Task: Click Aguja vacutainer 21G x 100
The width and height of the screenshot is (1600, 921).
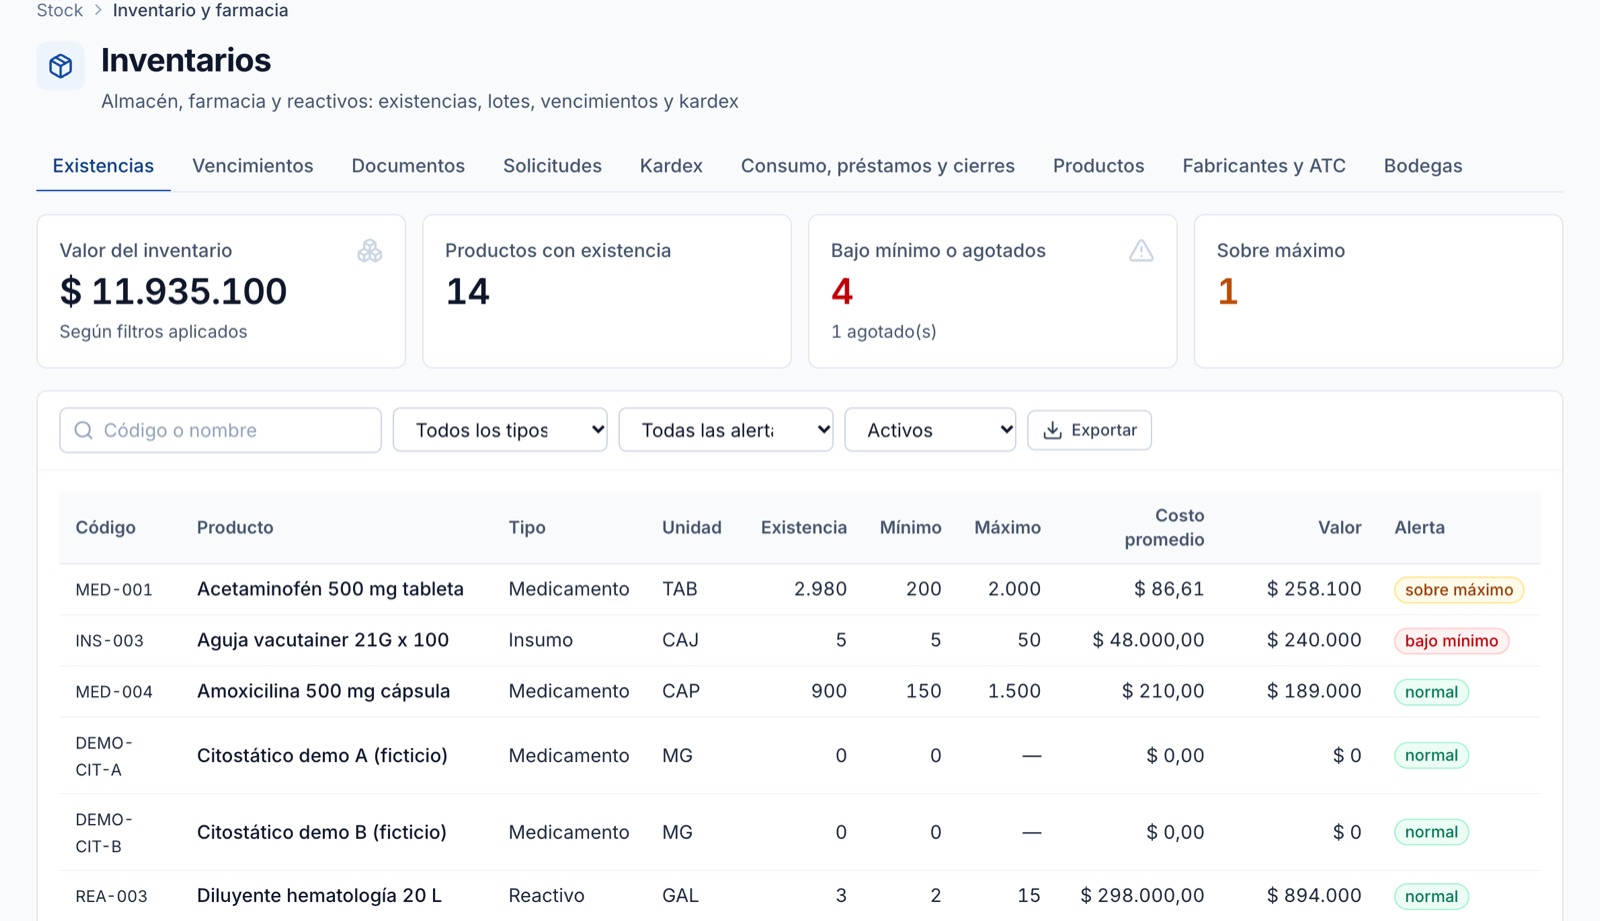Action: pos(323,640)
